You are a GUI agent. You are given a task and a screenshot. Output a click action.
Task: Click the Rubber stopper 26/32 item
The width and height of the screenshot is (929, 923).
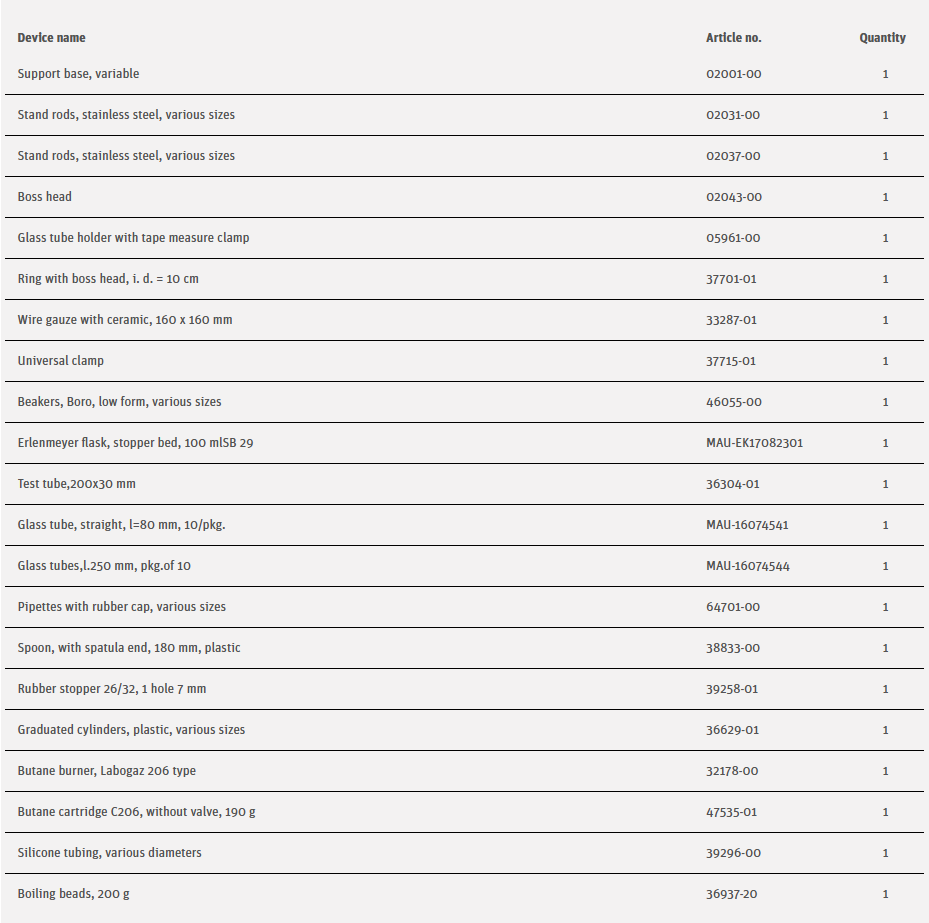click(x=112, y=689)
